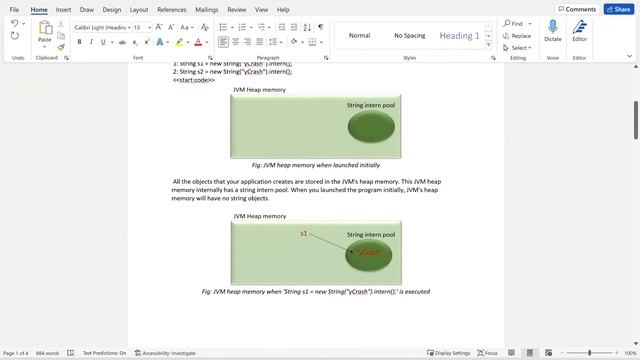Click Text Predictions: On in status bar
Screen dimensions: 640x360
(x=104, y=353)
